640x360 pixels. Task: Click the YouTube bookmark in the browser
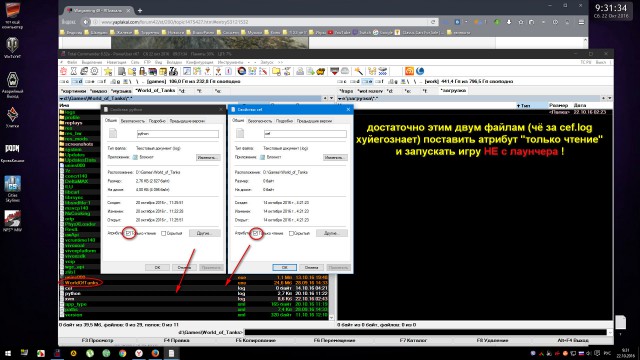coord(339,33)
